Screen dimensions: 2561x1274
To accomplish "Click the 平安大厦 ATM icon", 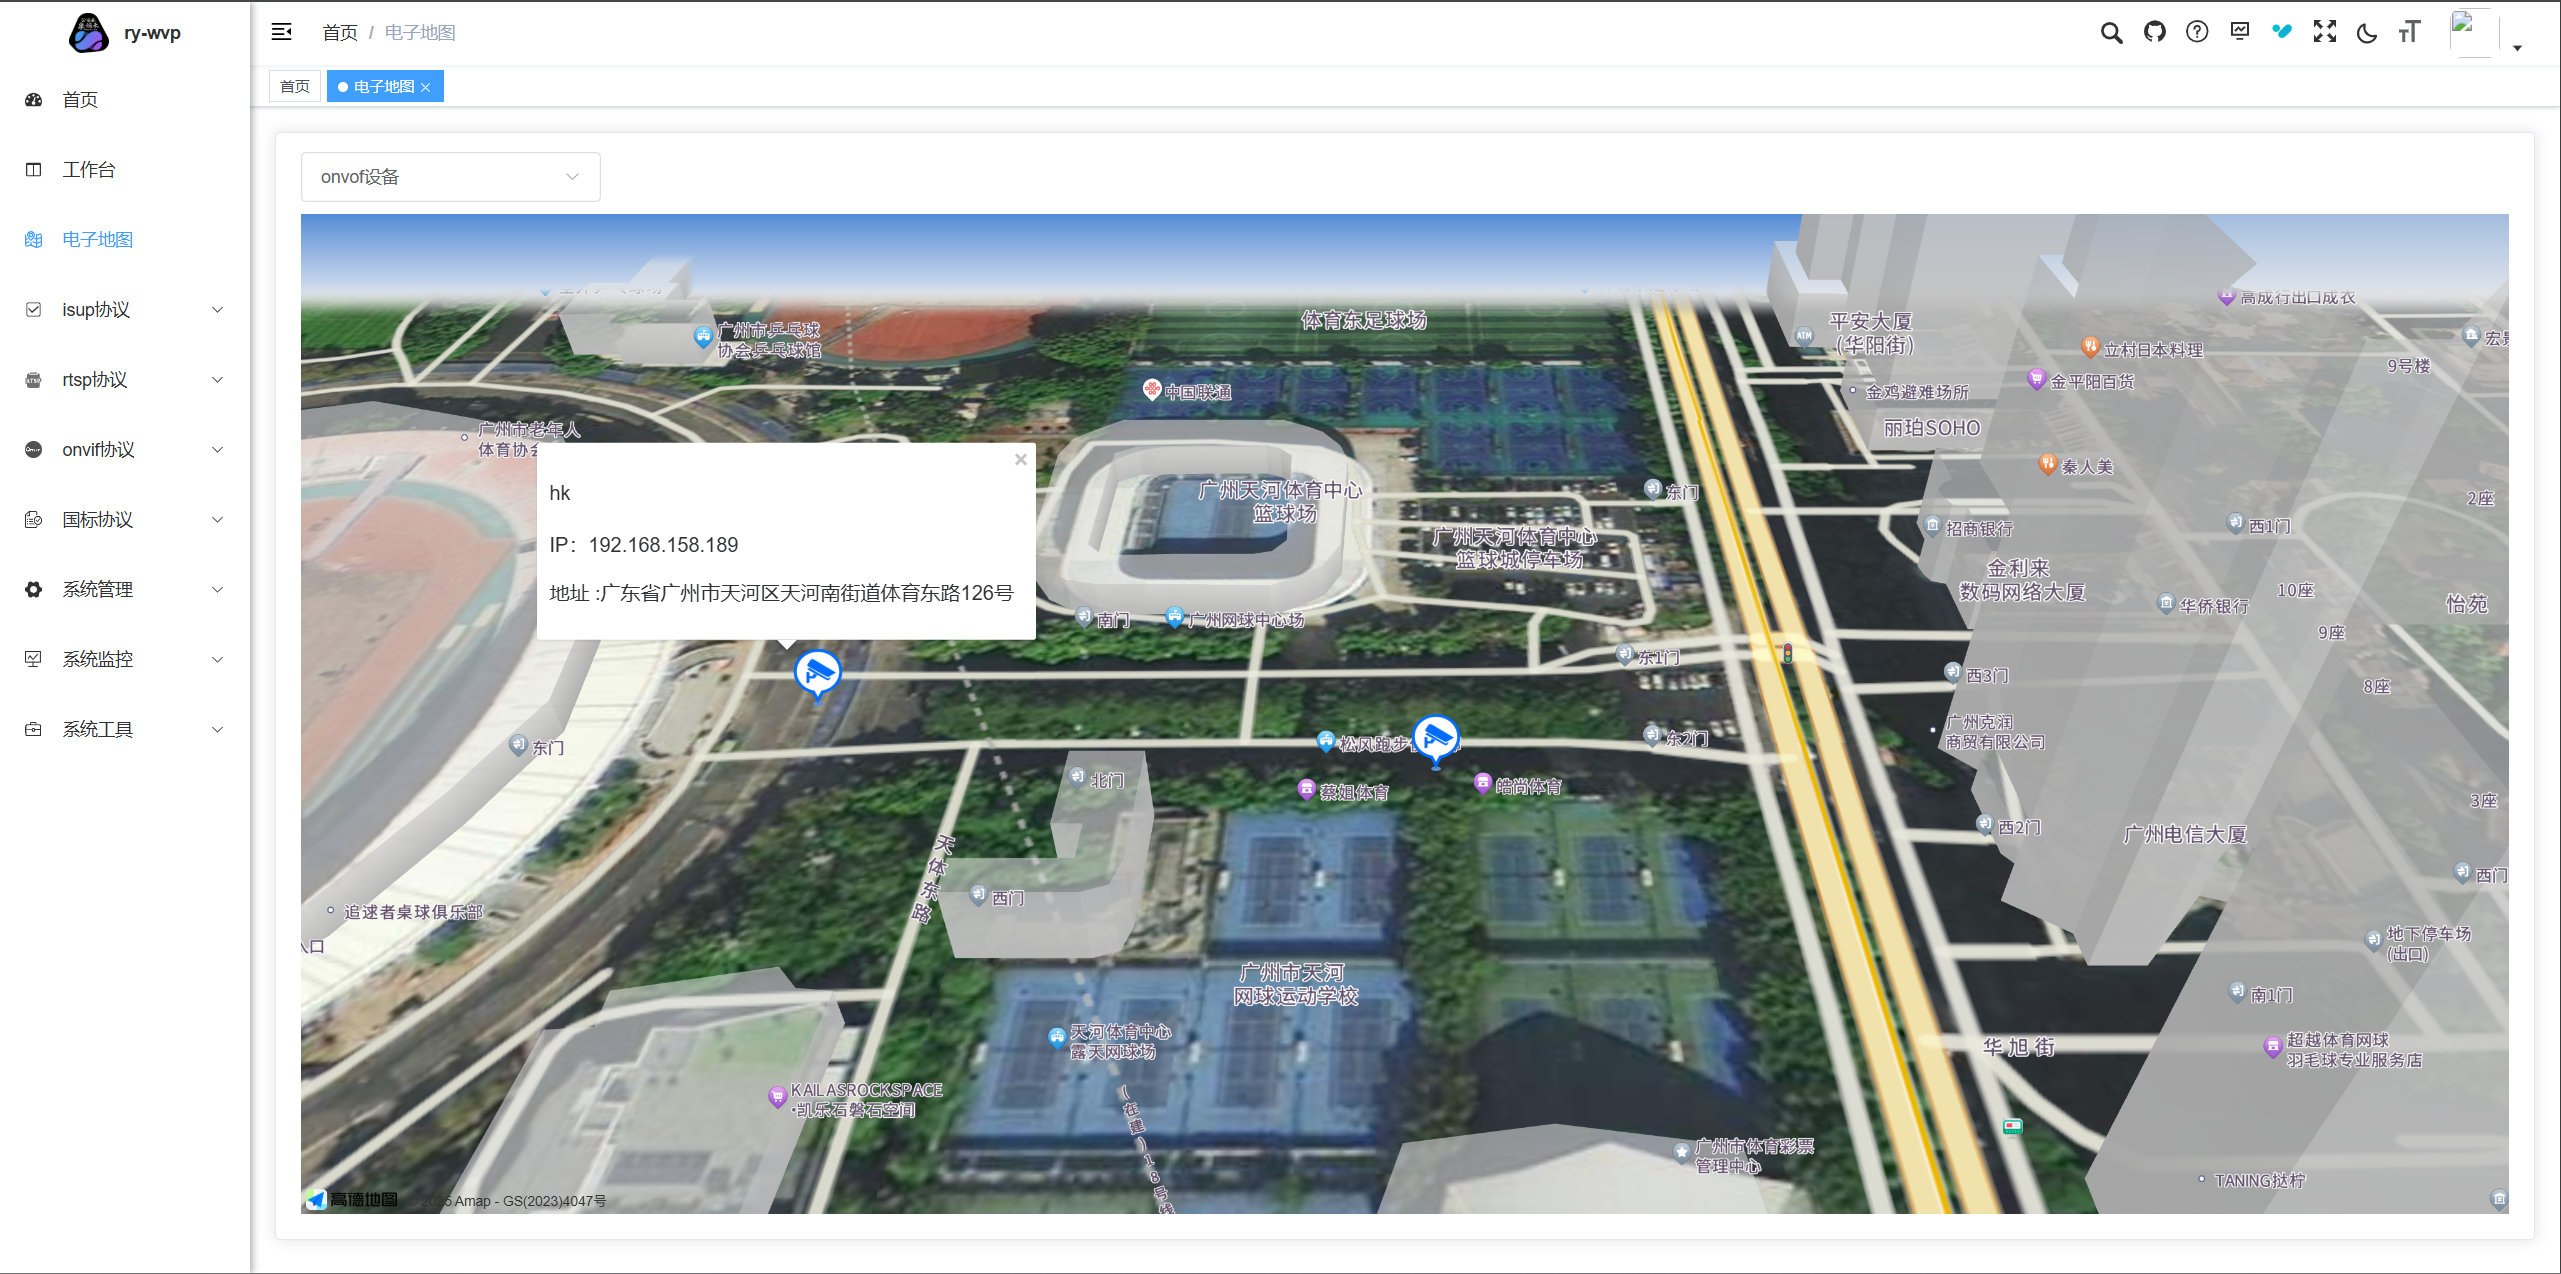I will click(1804, 336).
